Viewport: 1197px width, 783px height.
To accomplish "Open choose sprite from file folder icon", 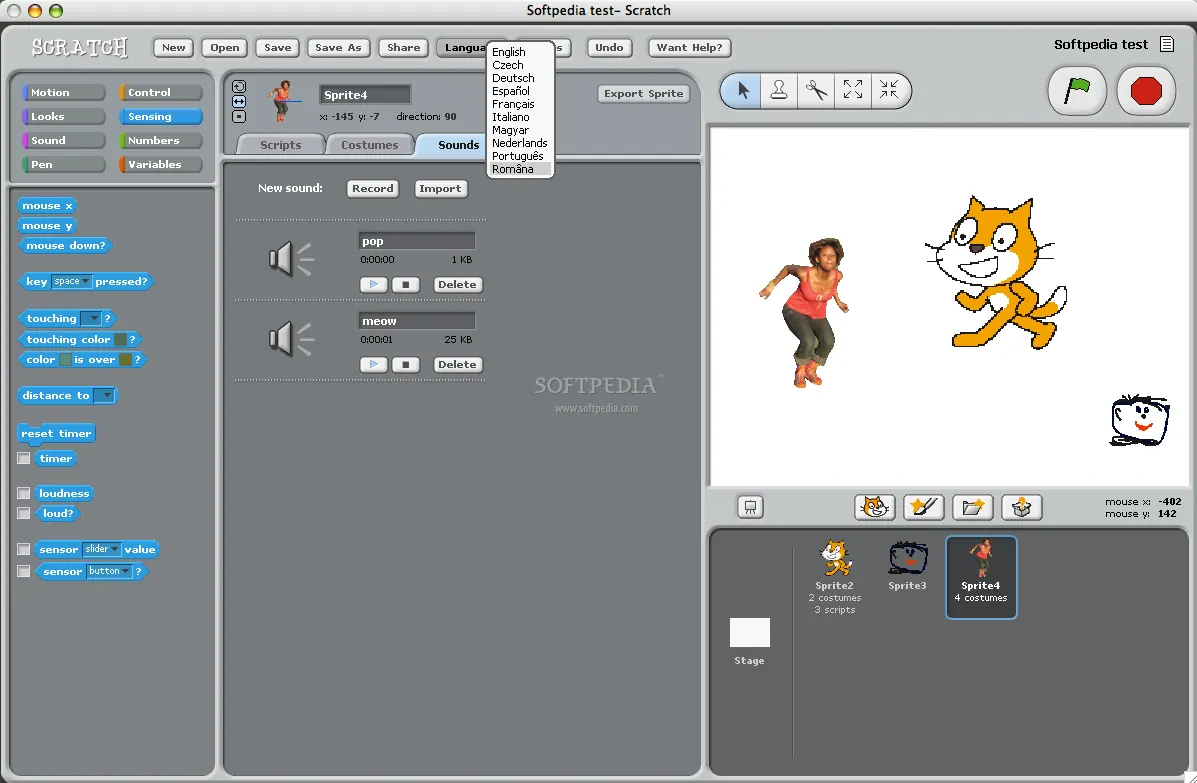I will (x=973, y=507).
